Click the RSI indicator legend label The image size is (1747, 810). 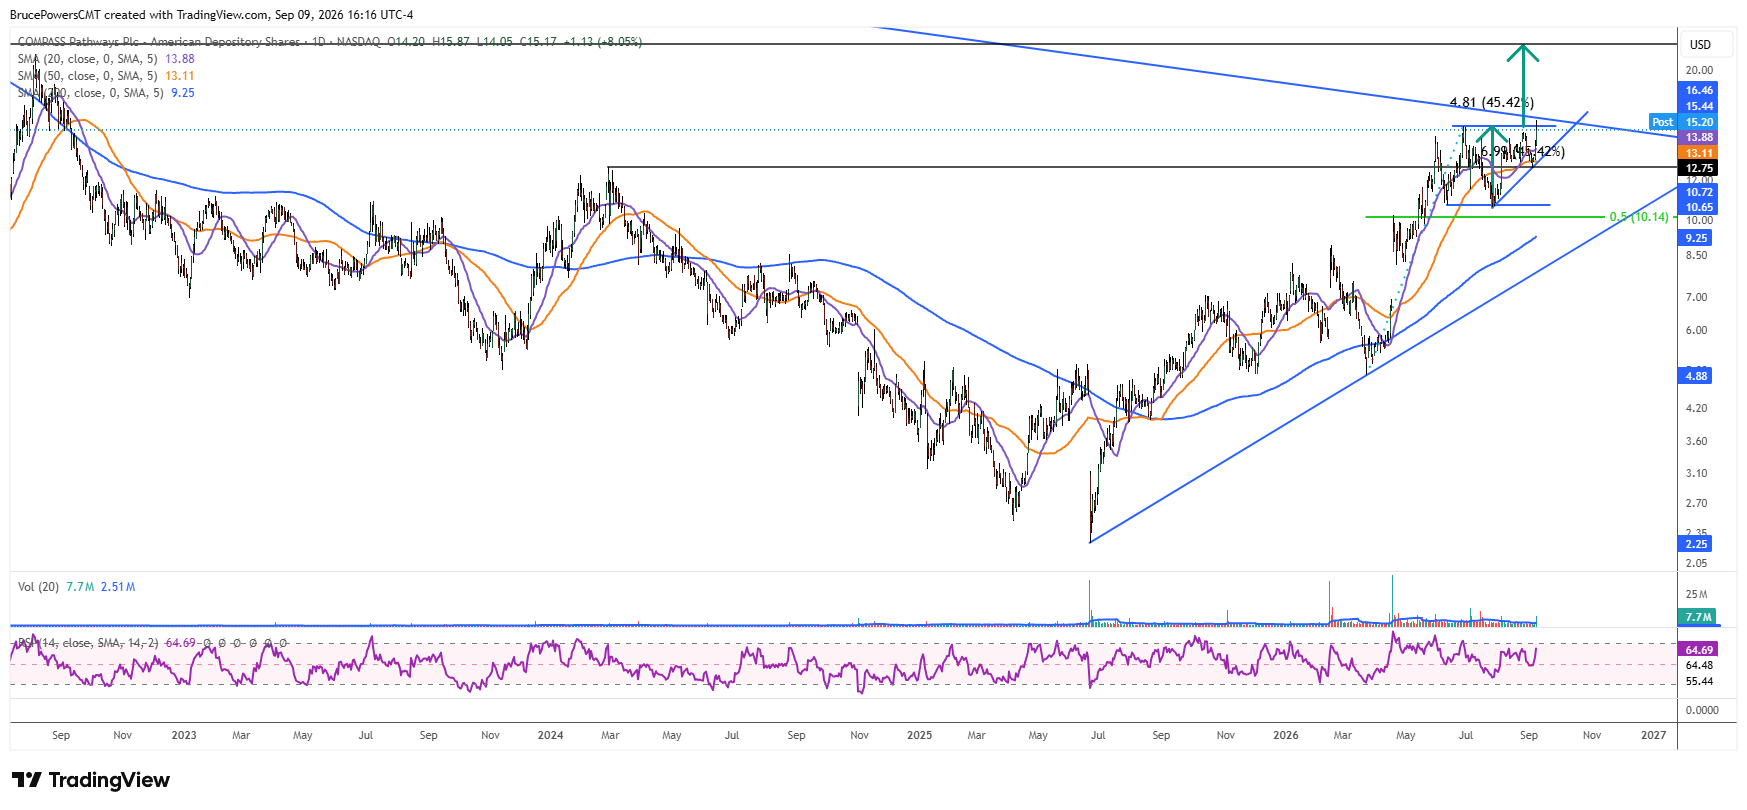point(88,643)
